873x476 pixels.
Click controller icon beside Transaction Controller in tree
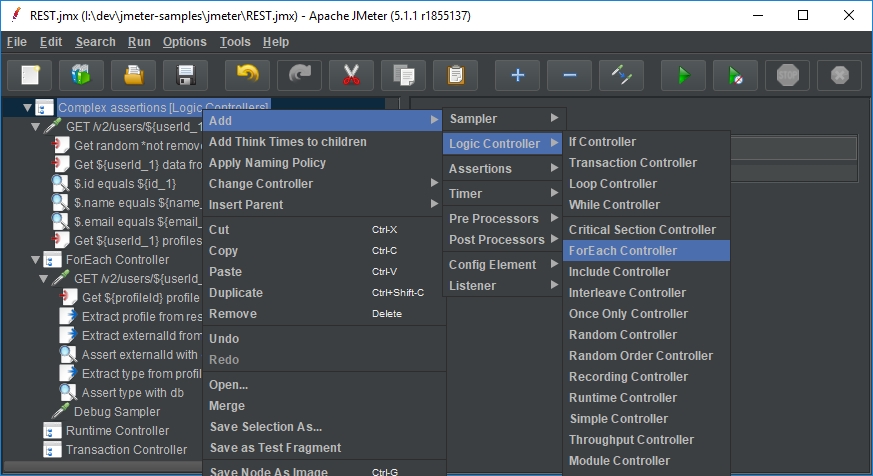52,449
